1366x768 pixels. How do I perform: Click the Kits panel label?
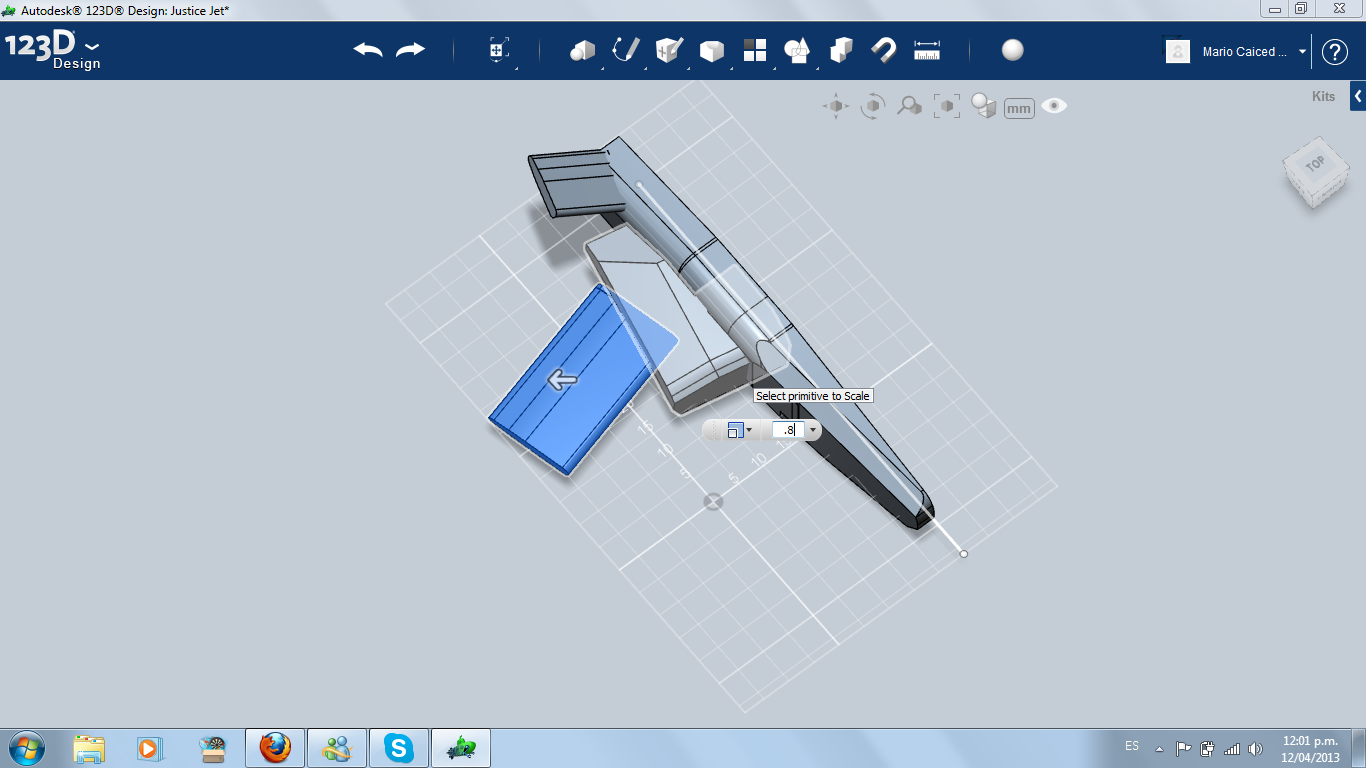point(1323,97)
